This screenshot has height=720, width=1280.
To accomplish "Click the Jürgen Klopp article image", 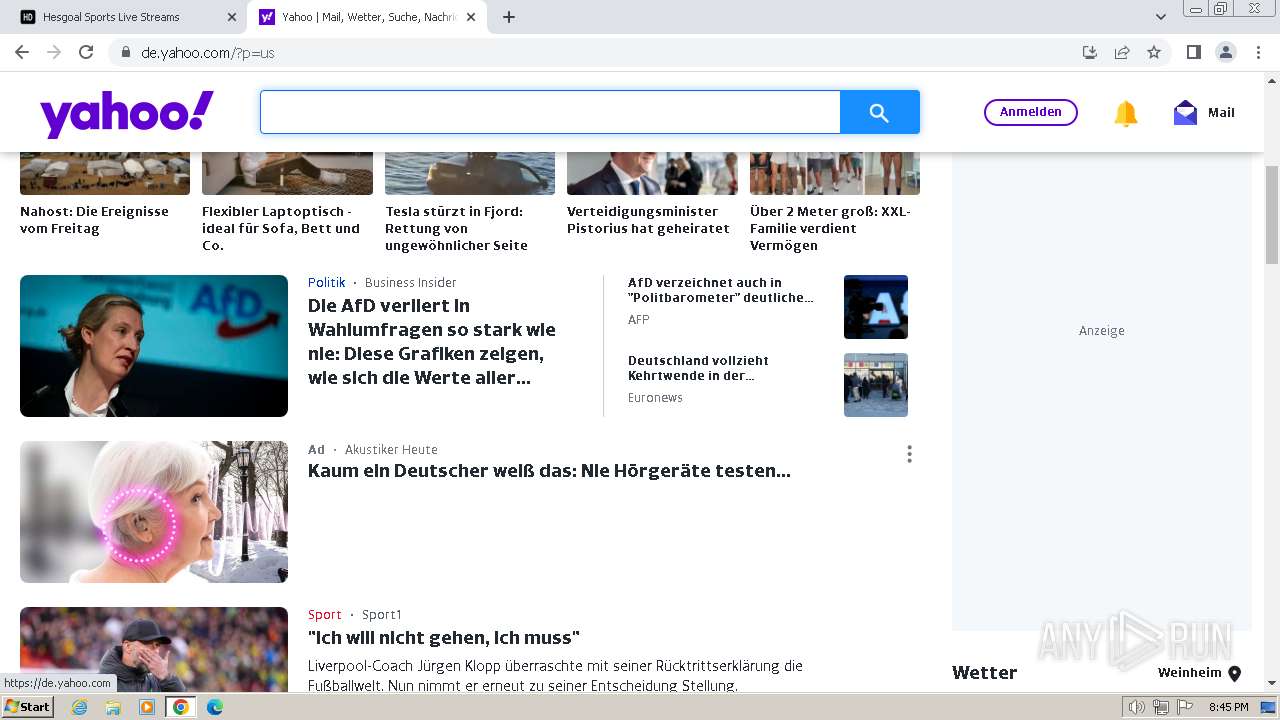I will (x=154, y=649).
